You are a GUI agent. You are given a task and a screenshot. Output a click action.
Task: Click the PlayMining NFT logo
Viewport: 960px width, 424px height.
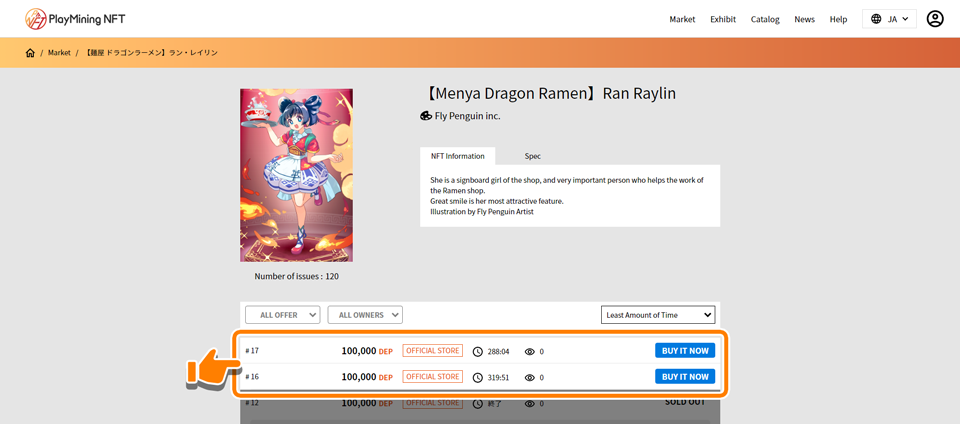pos(75,19)
